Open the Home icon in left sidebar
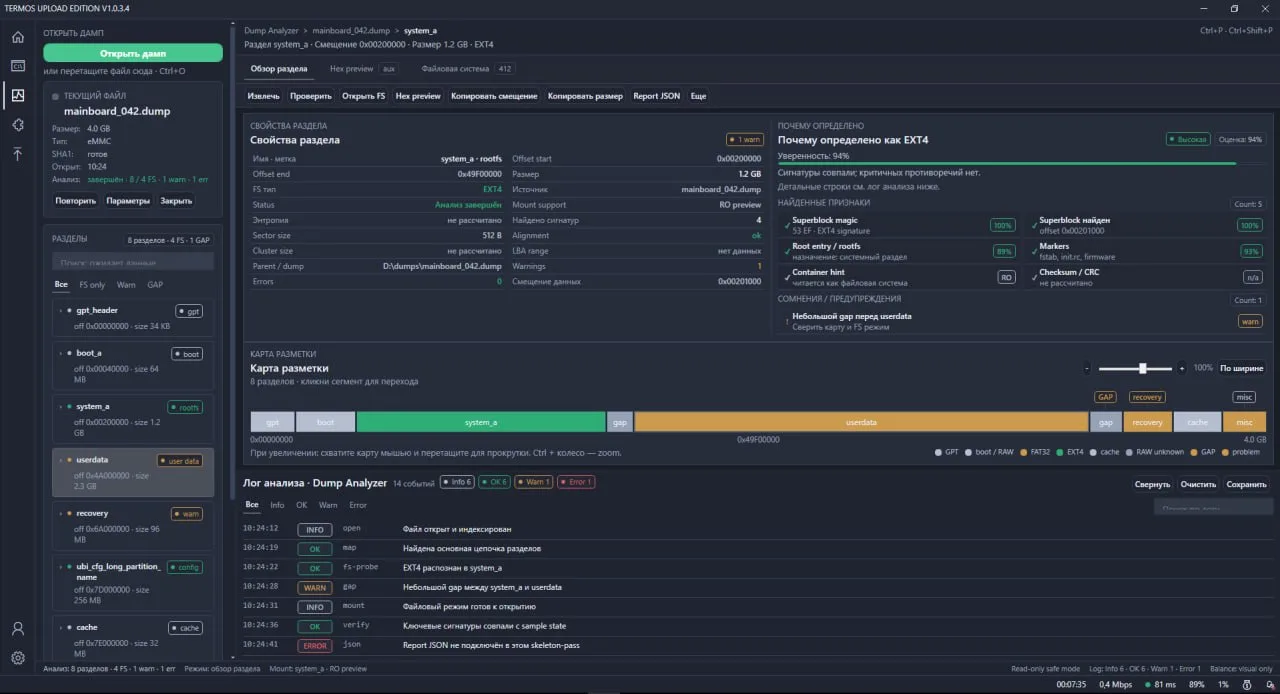Image resolution: width=1280 pixels, height=694 pixels. point(17,37)
